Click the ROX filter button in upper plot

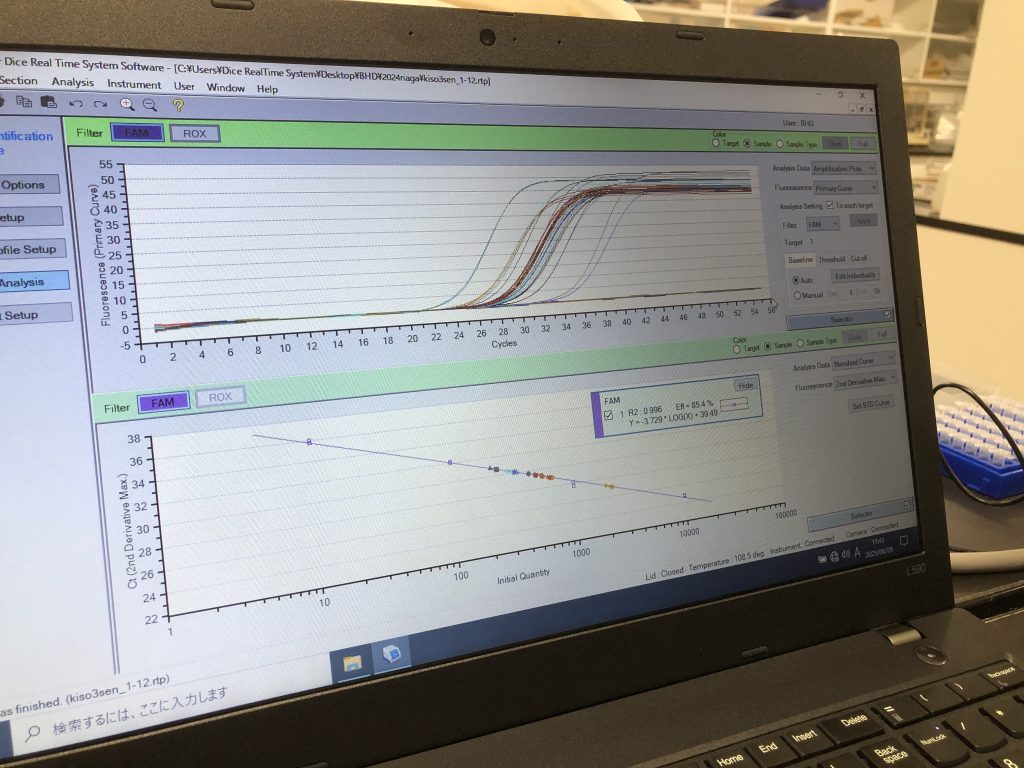point(194,133)
